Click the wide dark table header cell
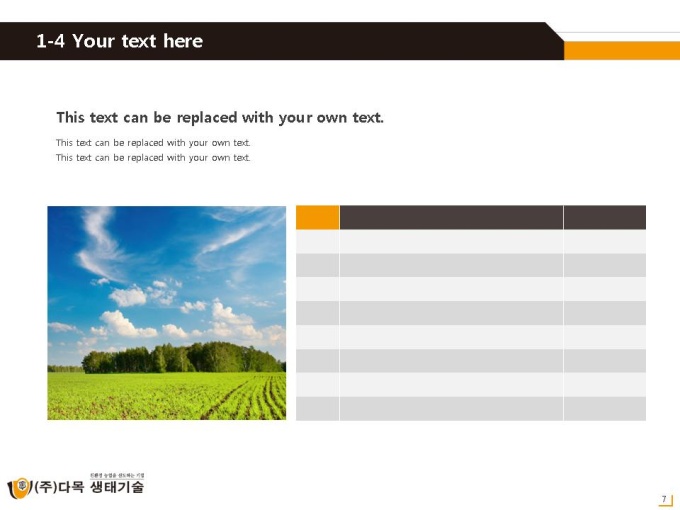 (x=451, y=217)
